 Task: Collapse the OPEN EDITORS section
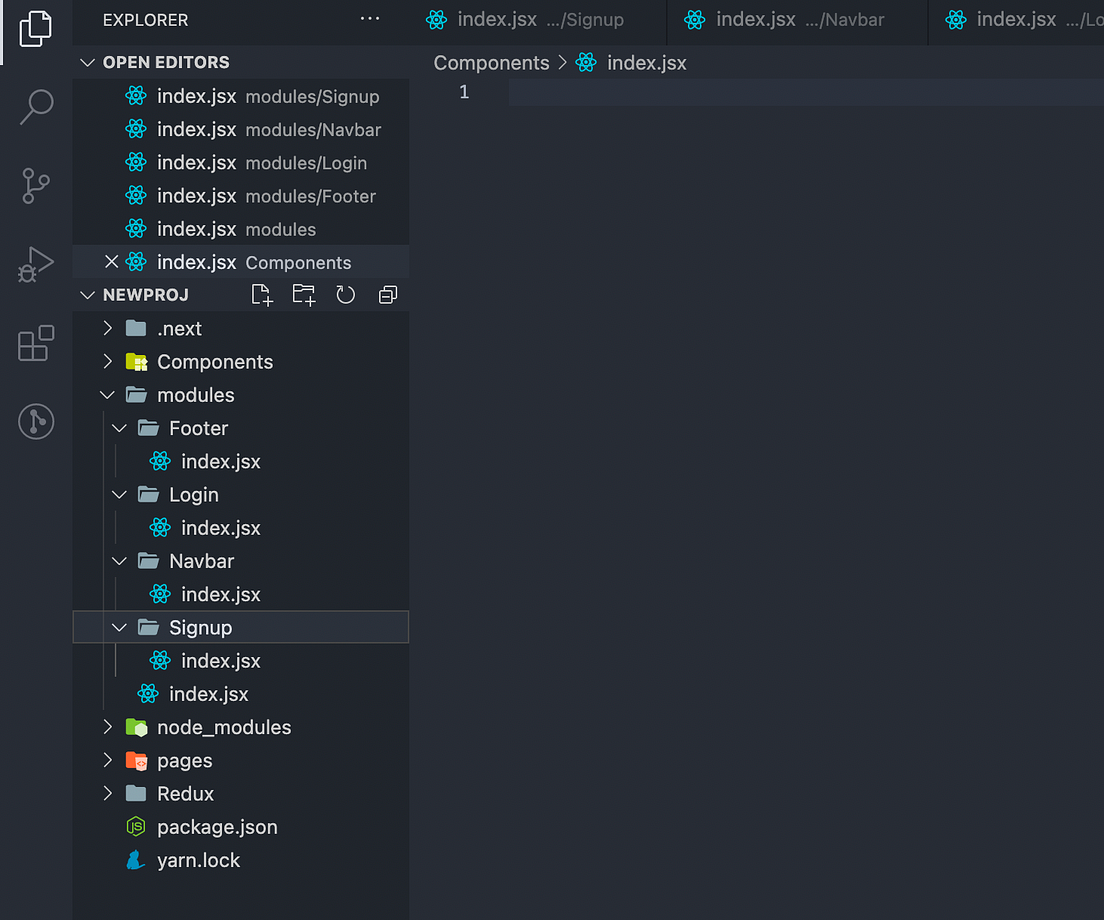[87, 62]
